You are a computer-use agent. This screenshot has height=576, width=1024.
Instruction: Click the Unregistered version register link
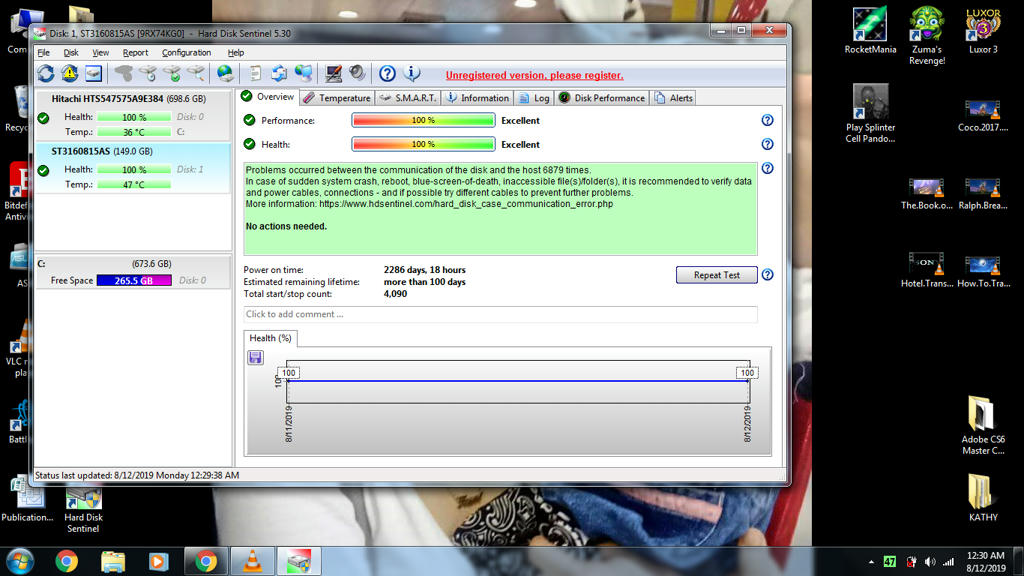534,75
